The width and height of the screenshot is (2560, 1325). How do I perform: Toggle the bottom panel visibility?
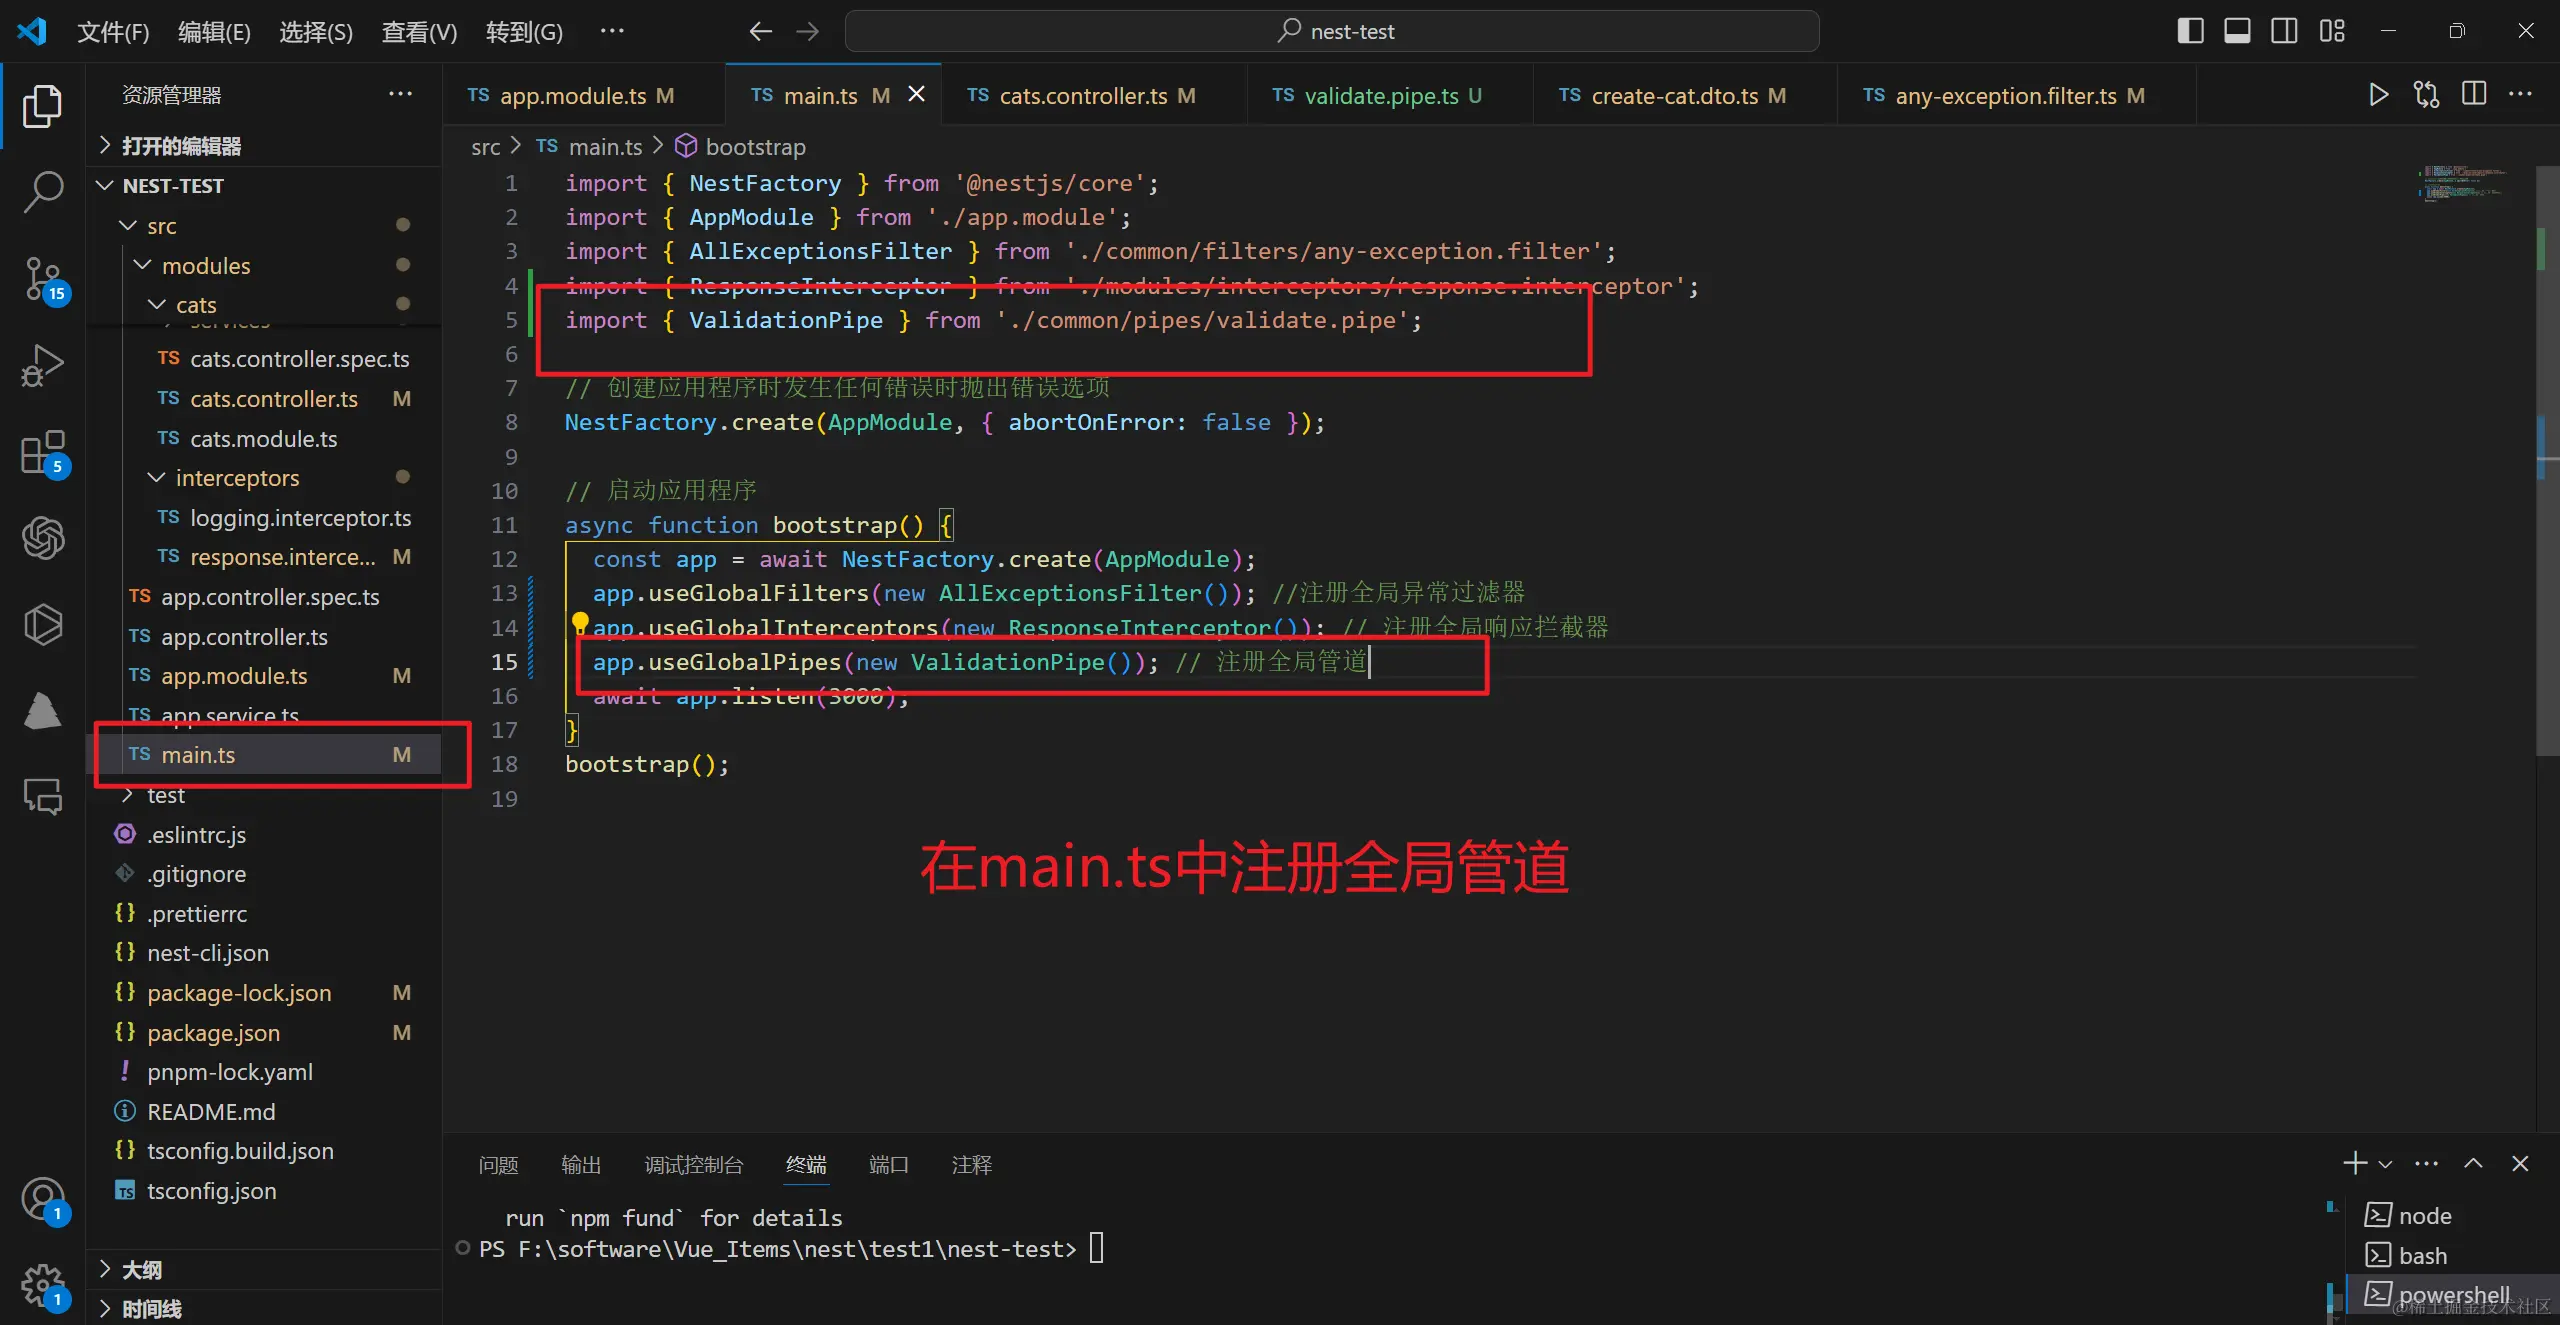tap(2237, 31)
